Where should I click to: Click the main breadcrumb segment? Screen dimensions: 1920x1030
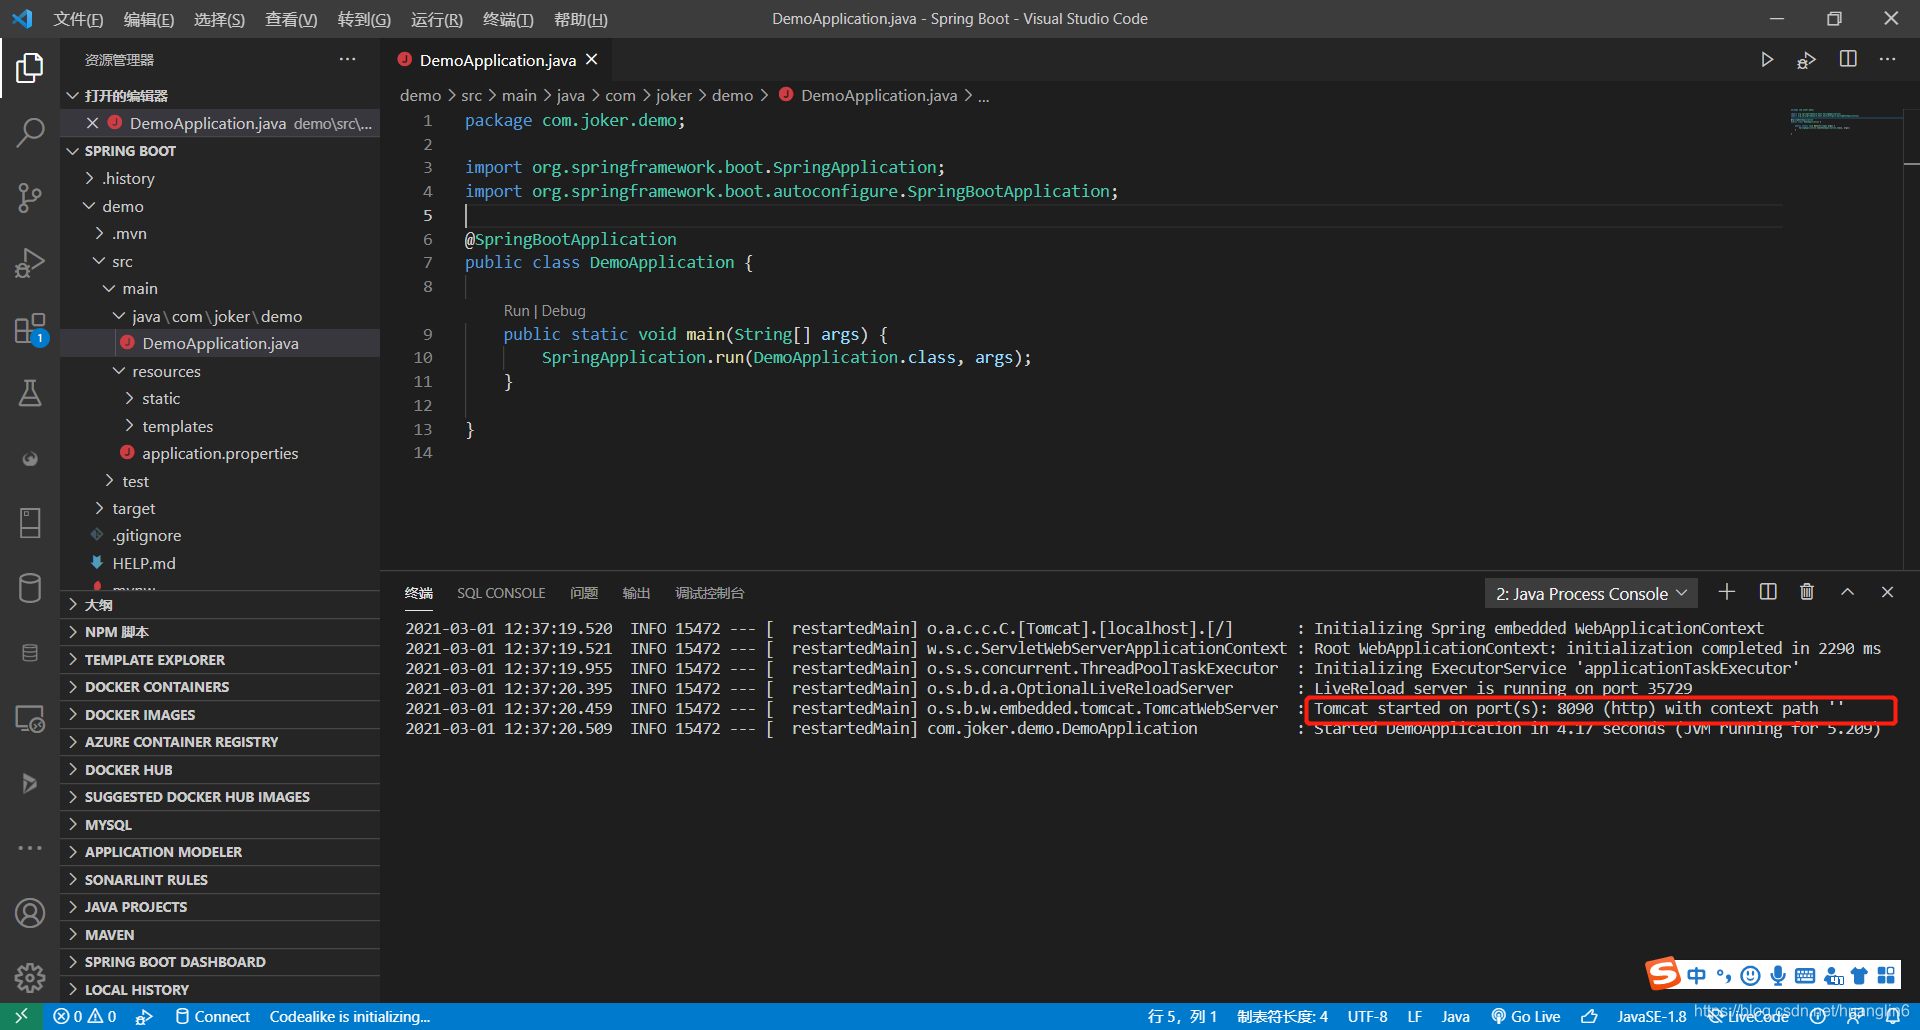pyautogui.click(x=519, y=95)
